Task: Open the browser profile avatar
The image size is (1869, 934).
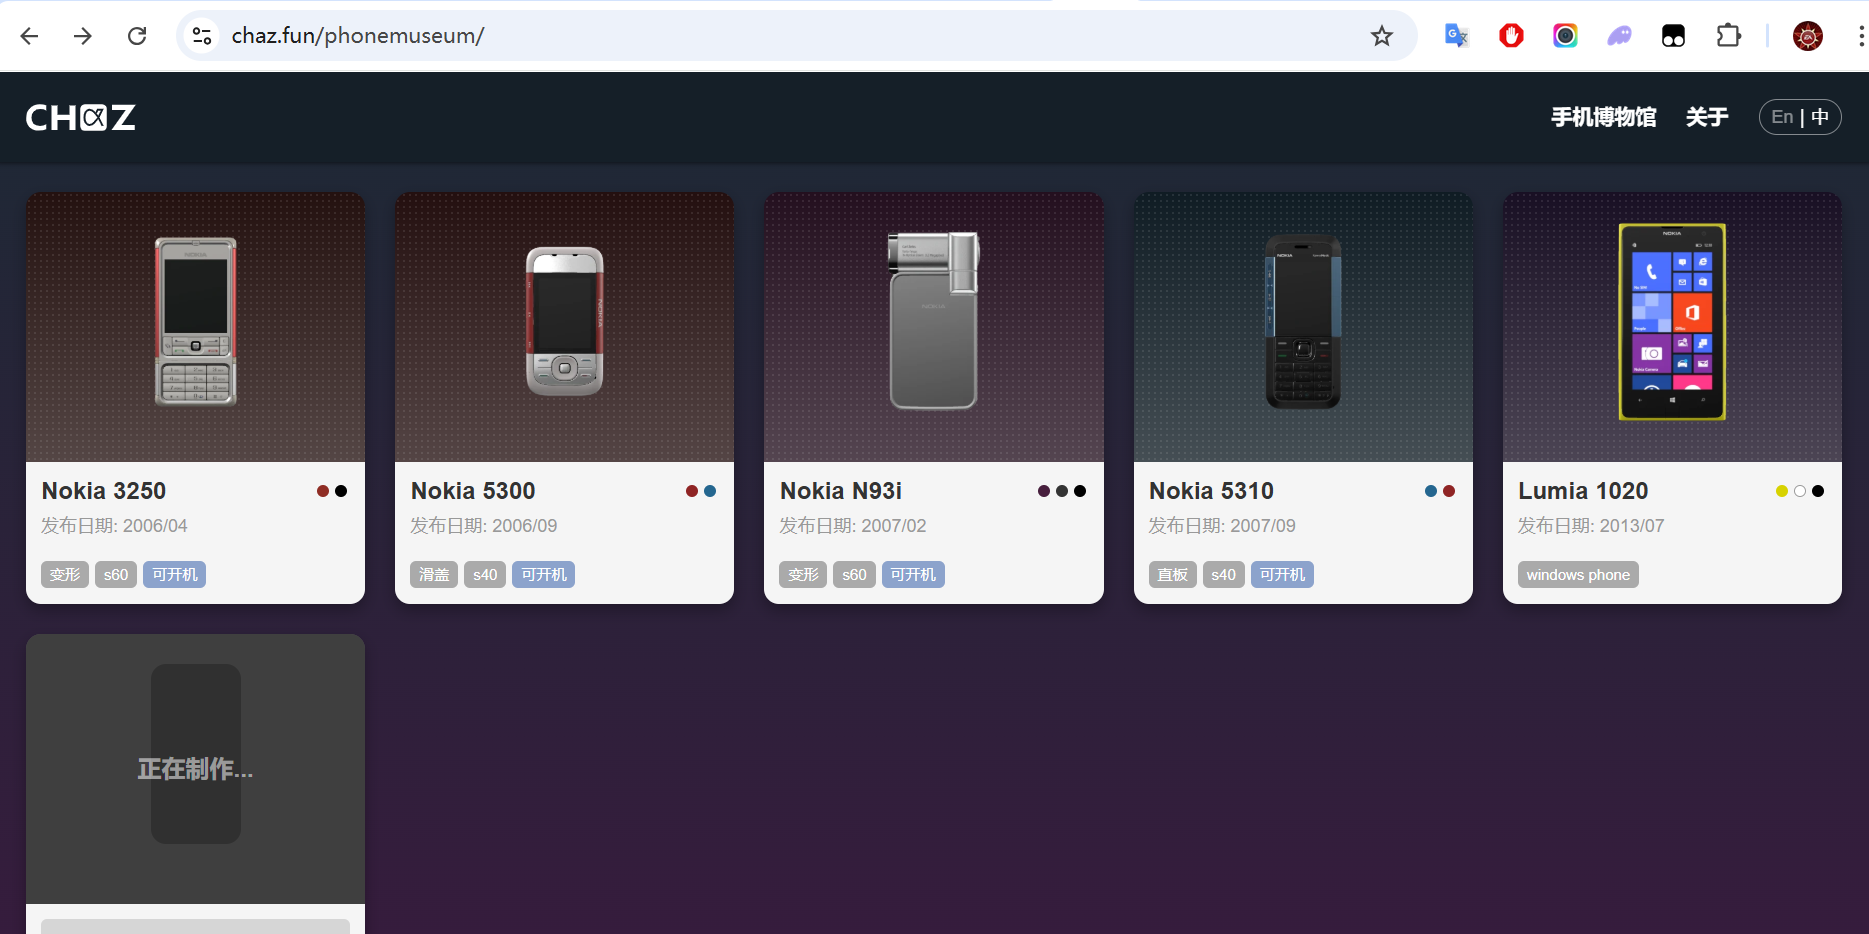Action: click(x=1808, y=36)
